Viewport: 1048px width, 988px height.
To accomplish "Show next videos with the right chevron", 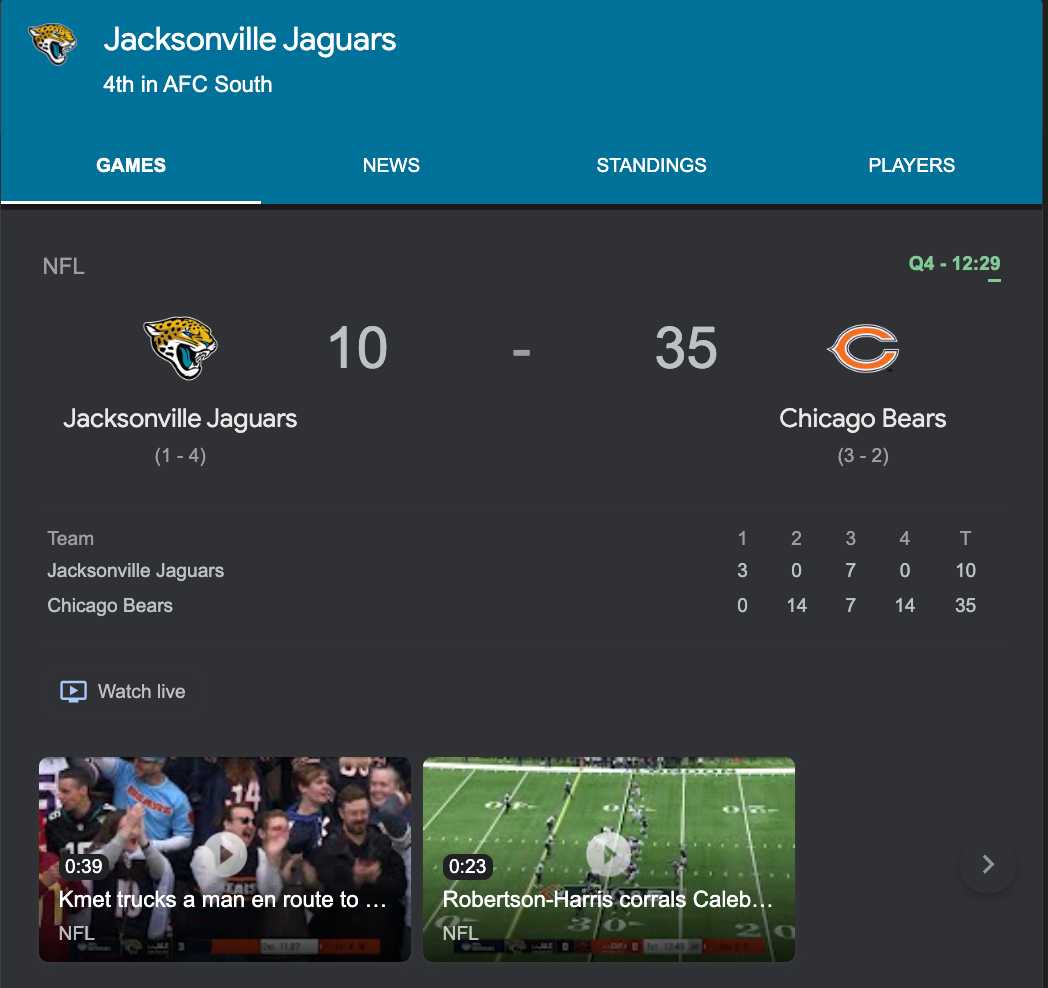I will pos(988,864).
